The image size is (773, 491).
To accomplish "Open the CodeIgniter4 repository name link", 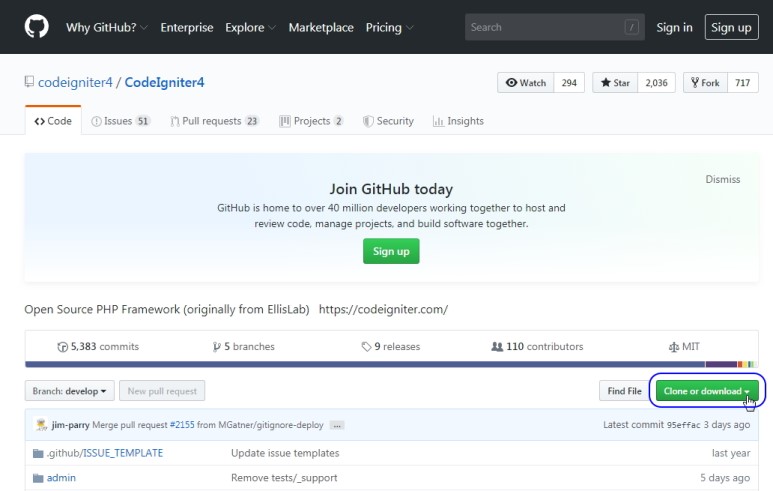I will (164, 82).
